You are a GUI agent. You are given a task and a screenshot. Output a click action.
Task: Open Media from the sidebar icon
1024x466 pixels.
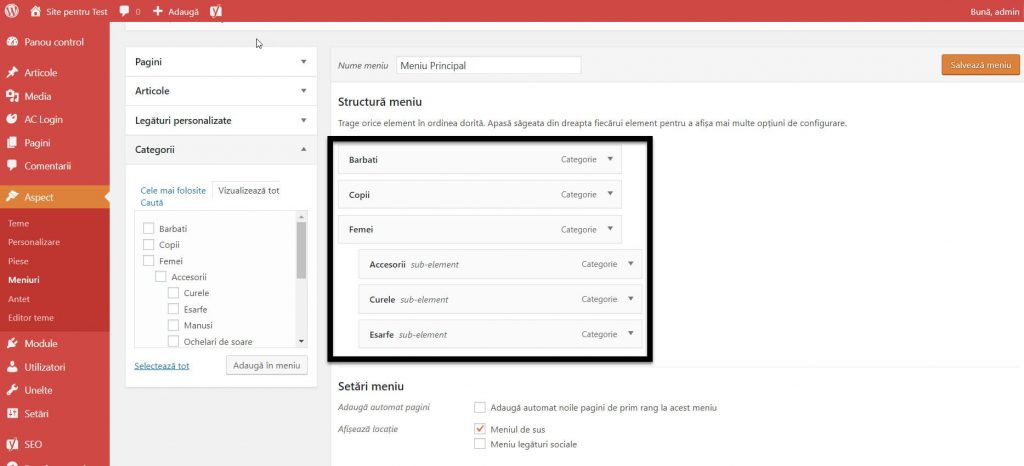click(x=12, y=96)
